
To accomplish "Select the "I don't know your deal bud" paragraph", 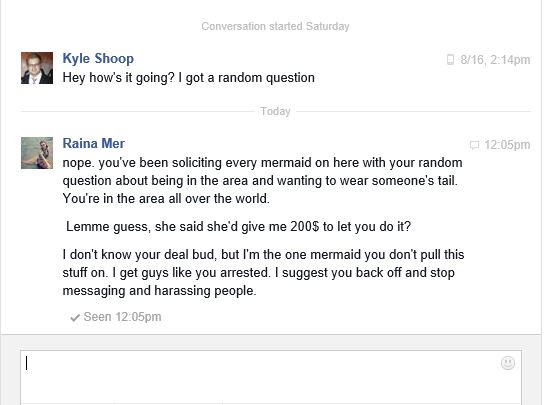I will 263,272.
